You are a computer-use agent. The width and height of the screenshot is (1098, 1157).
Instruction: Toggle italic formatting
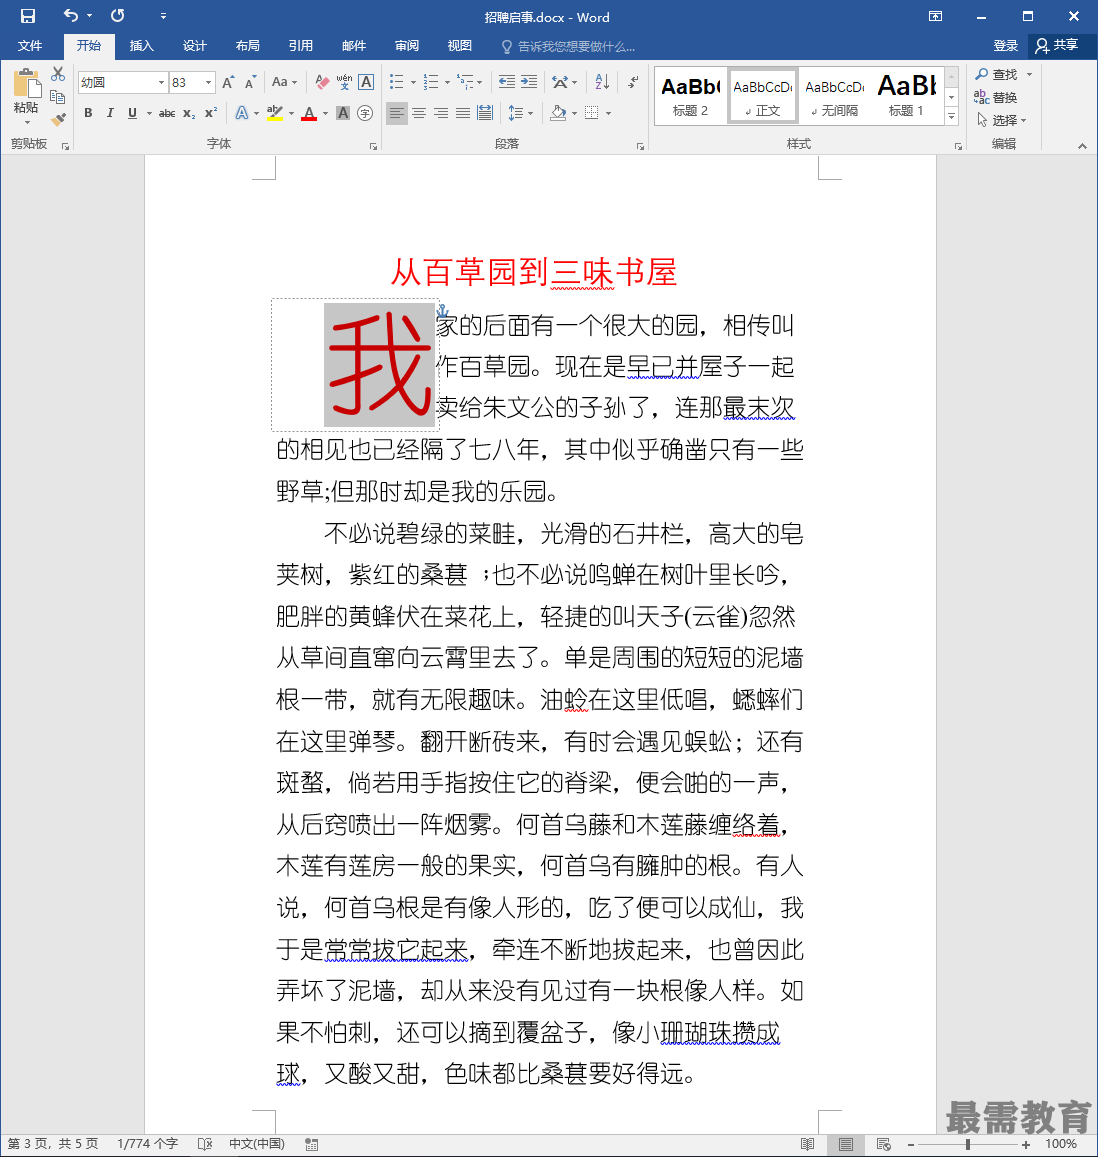coord(110,113)
